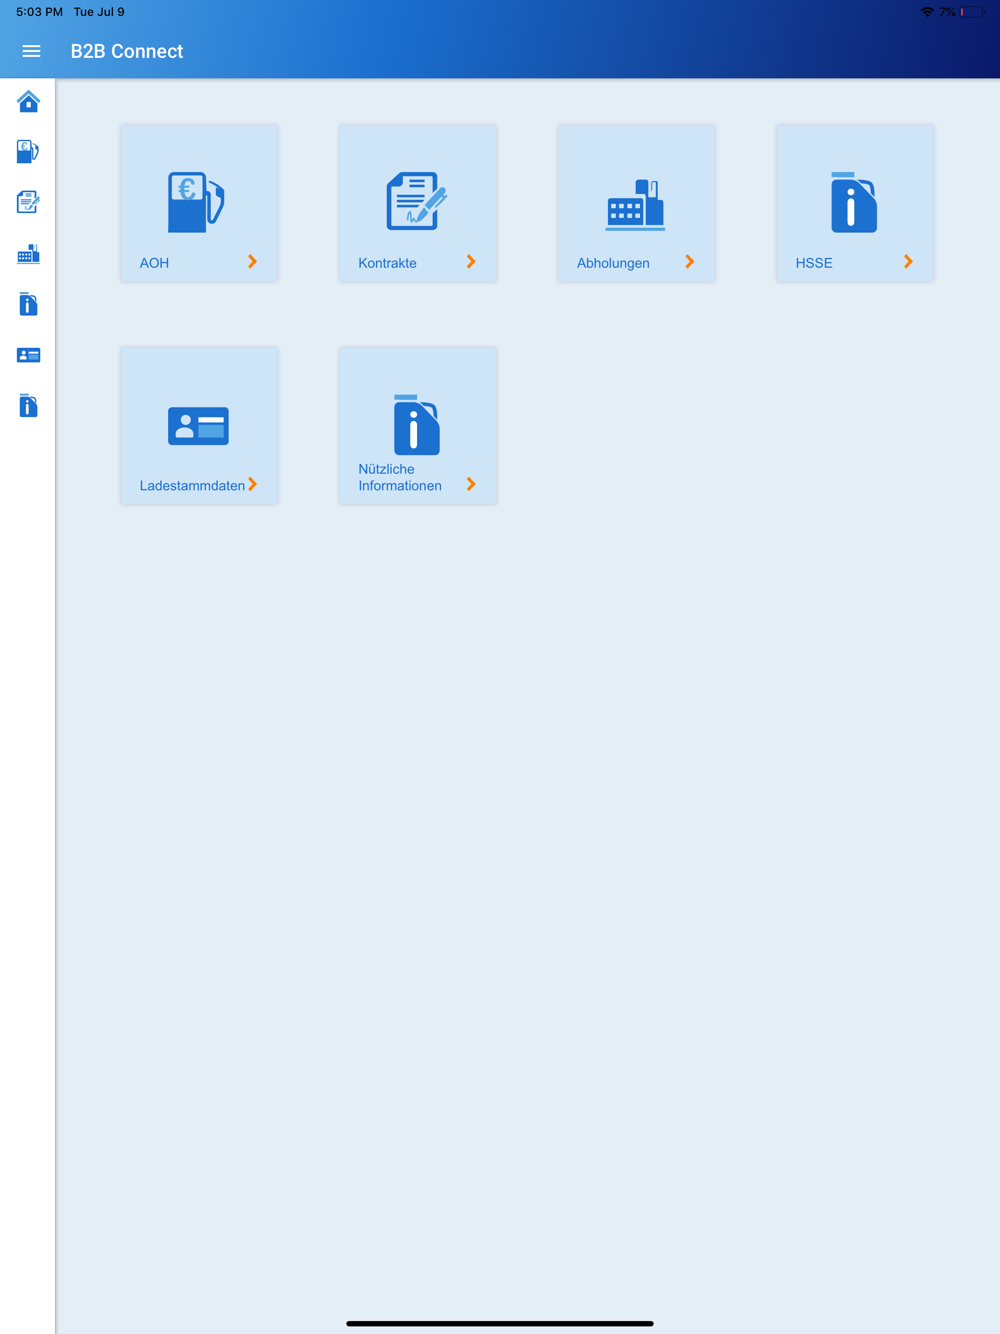Expand the Abholungen tile chevron
The height and width of the screenshot is (1334, 1000).
[x=690, y=262]
